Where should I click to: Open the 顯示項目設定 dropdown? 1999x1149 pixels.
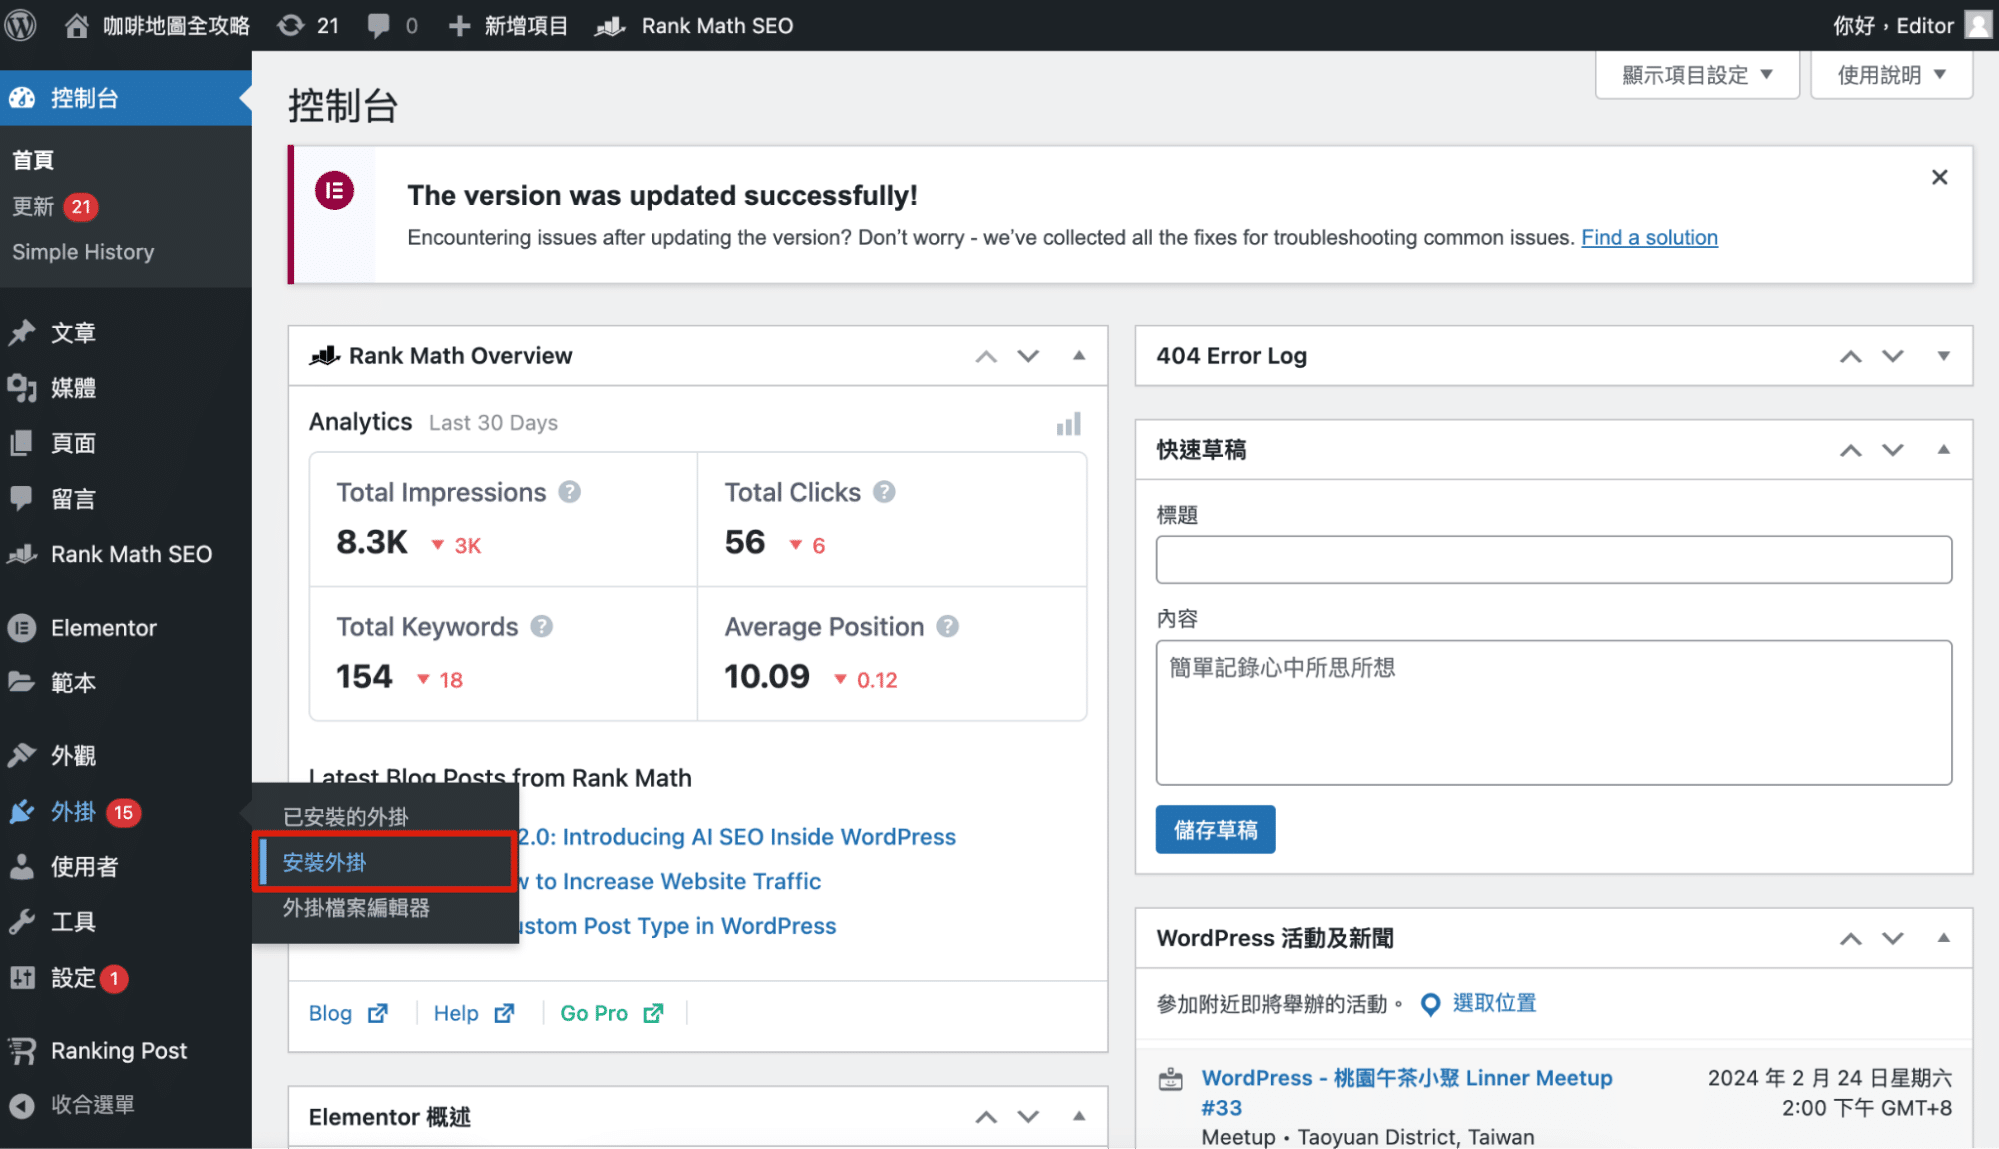(x=1696, y=75)
